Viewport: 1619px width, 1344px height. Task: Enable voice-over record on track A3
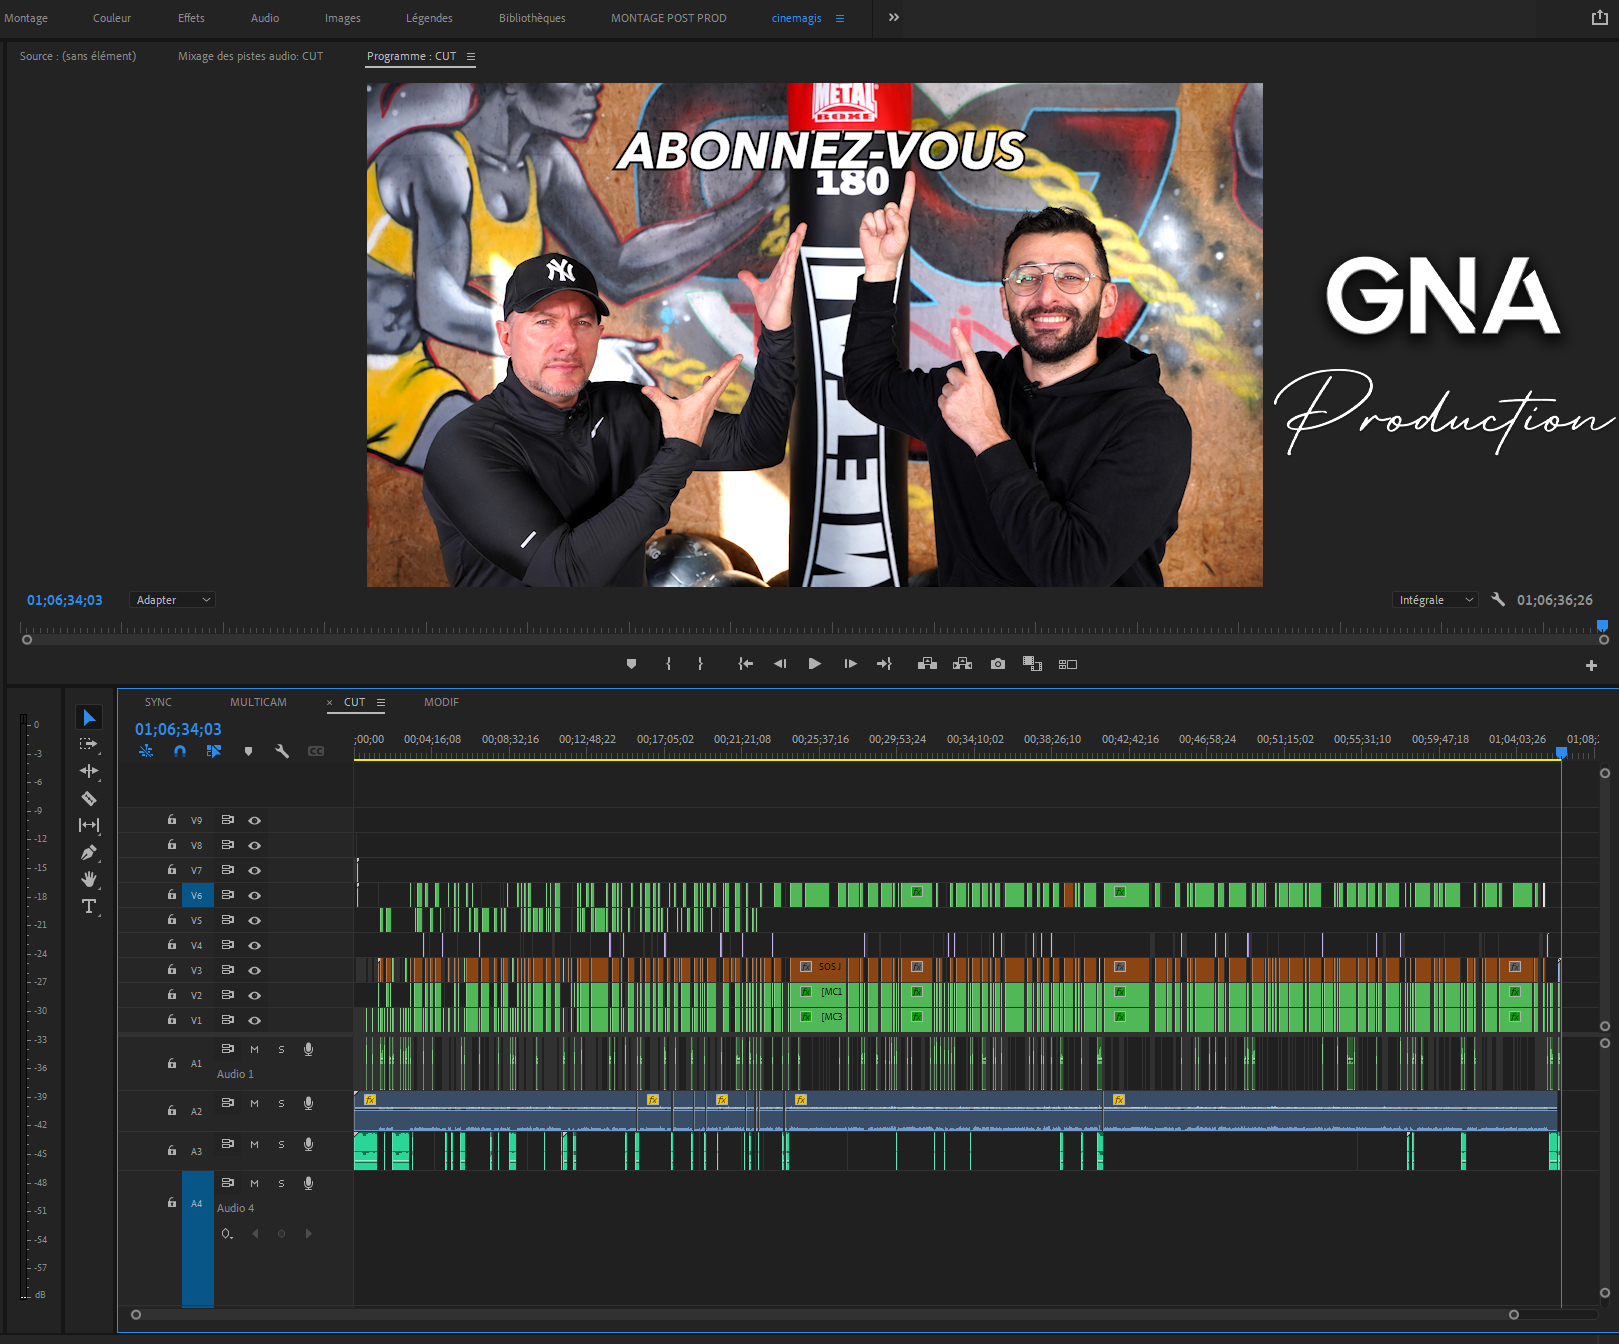click(309, 1144)
